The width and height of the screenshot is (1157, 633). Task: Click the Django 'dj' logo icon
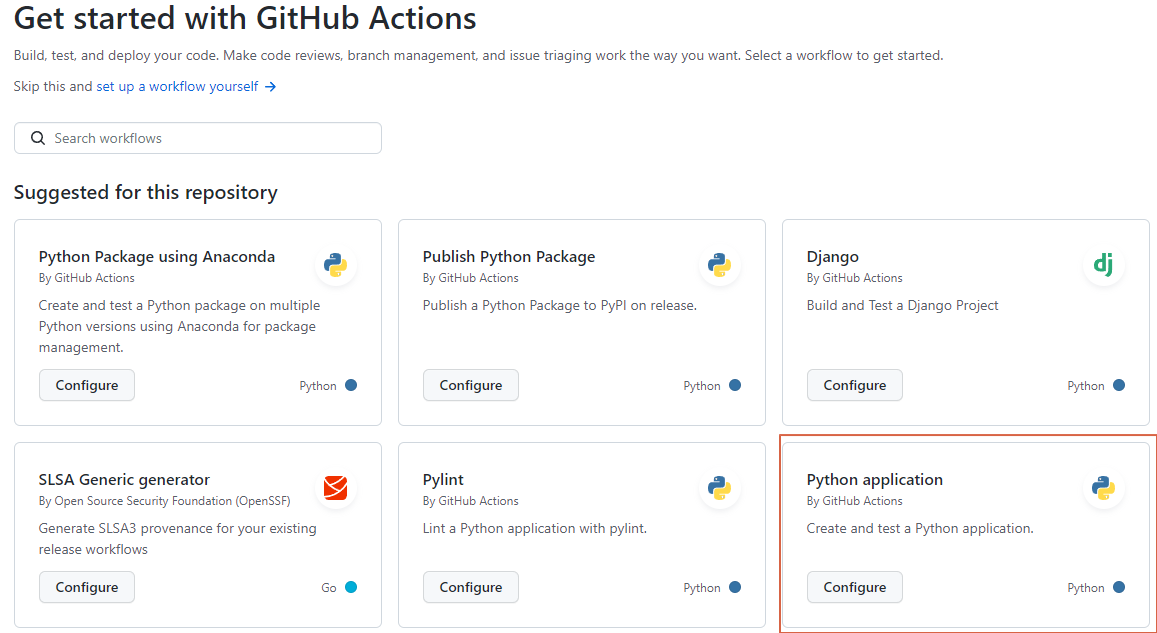(x=1103, y=265)
